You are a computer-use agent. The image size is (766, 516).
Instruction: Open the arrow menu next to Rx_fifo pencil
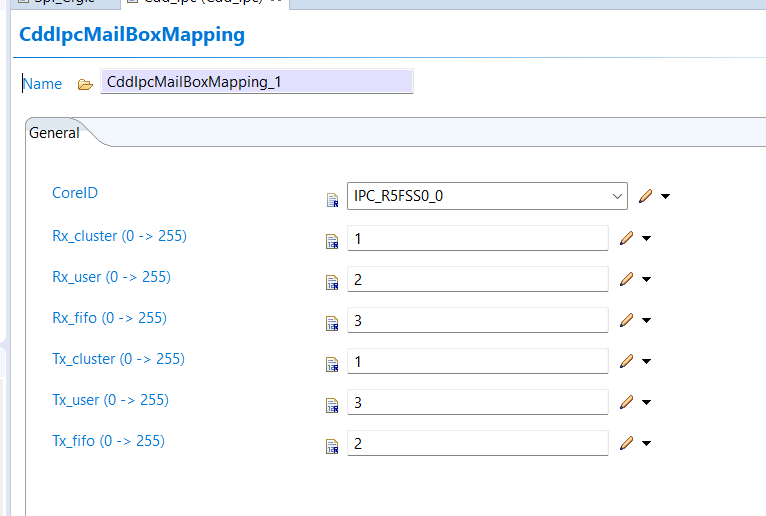tap(646, 321)
